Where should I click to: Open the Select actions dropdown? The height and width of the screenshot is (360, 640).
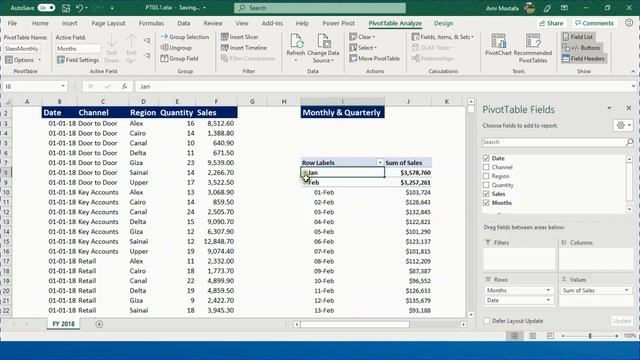[x=363, y=48]
